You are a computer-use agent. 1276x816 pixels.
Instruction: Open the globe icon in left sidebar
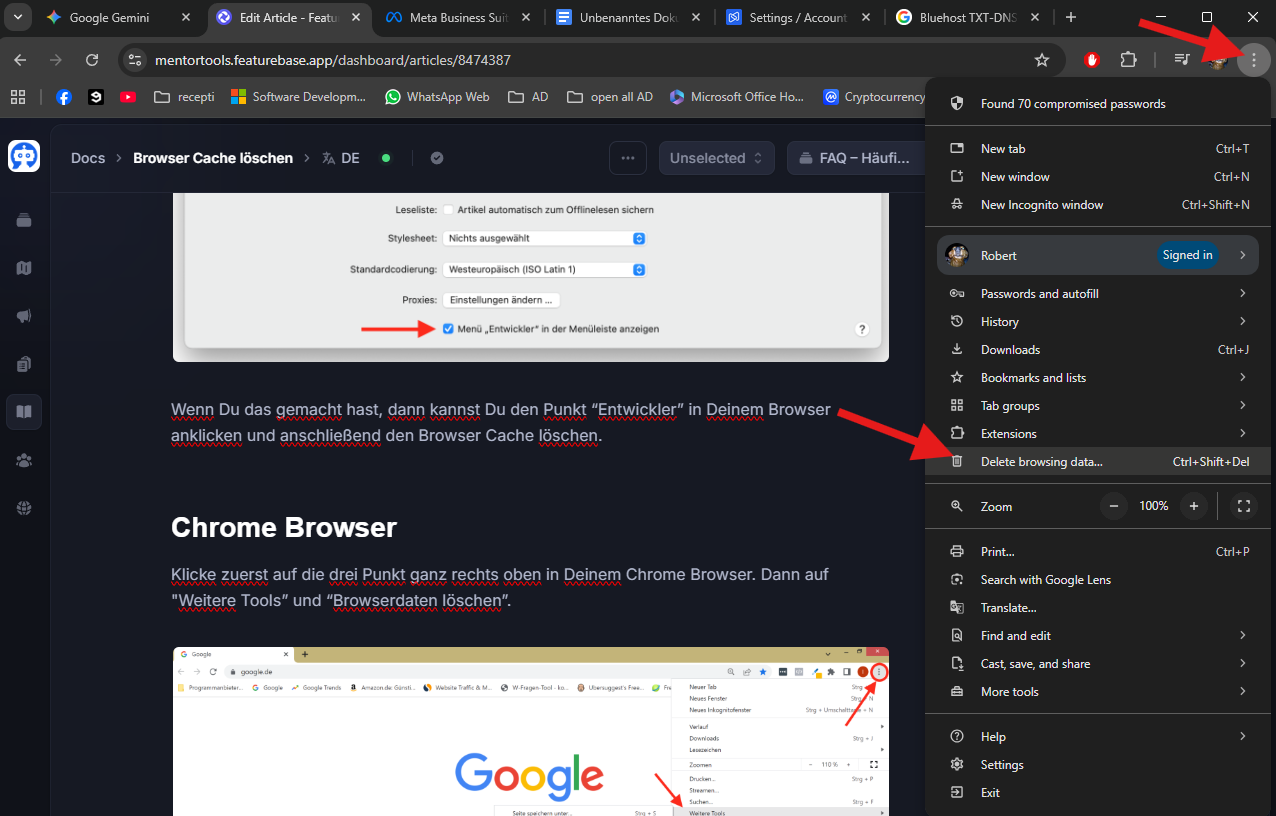[24, 508]
